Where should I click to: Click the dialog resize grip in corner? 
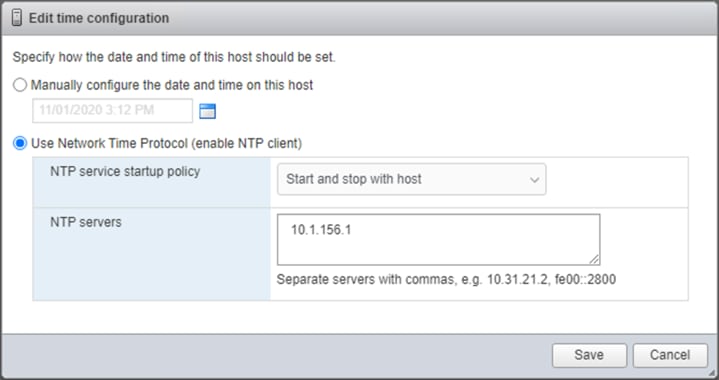click(713, 374)
